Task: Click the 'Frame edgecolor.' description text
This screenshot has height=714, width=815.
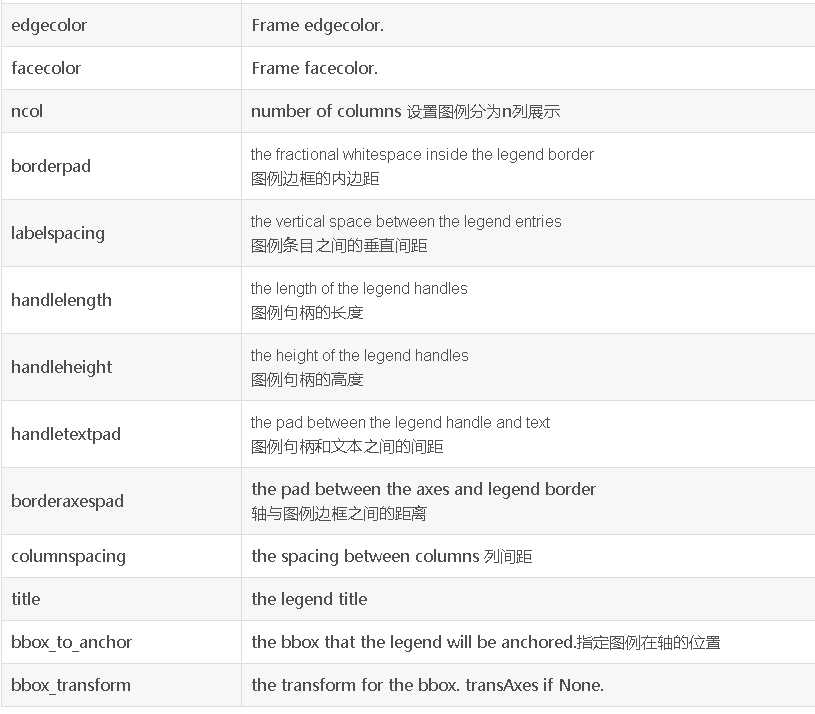Action: [318, 25]
